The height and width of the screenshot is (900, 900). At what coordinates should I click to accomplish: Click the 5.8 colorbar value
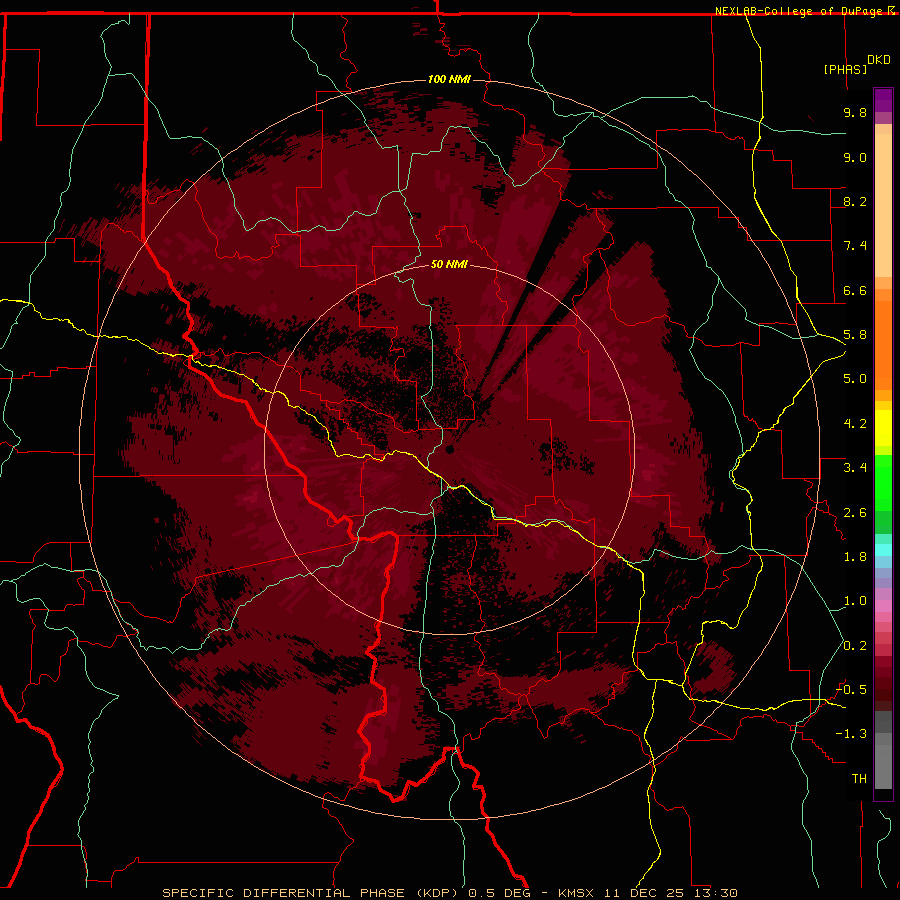(x=855, y=335)
